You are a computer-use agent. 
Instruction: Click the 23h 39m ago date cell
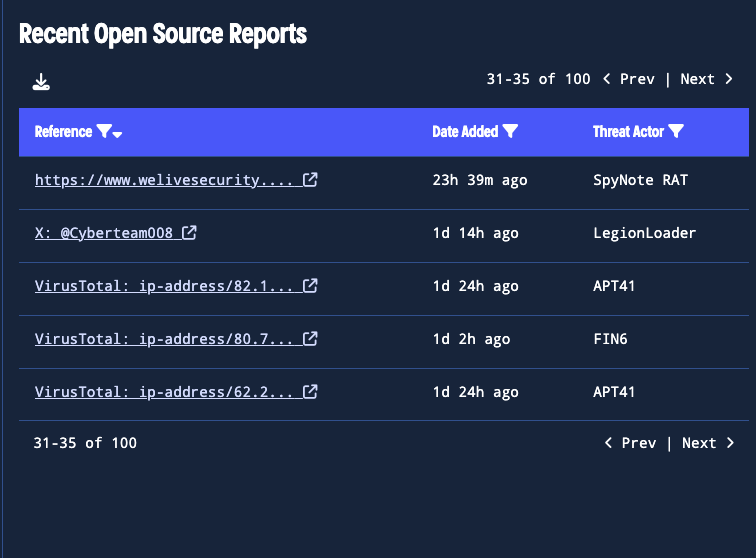click(x=480, y=180)
